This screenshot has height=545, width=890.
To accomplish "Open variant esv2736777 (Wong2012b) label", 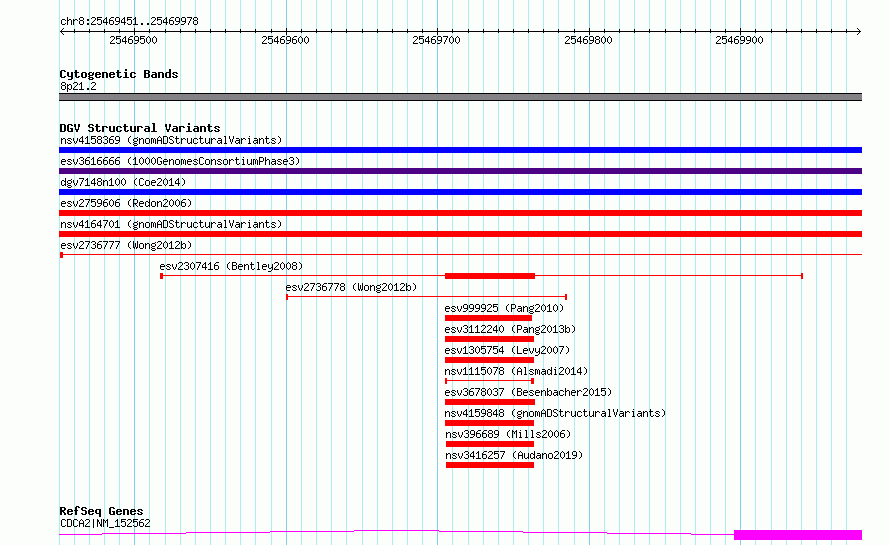I will pos(126,245).
